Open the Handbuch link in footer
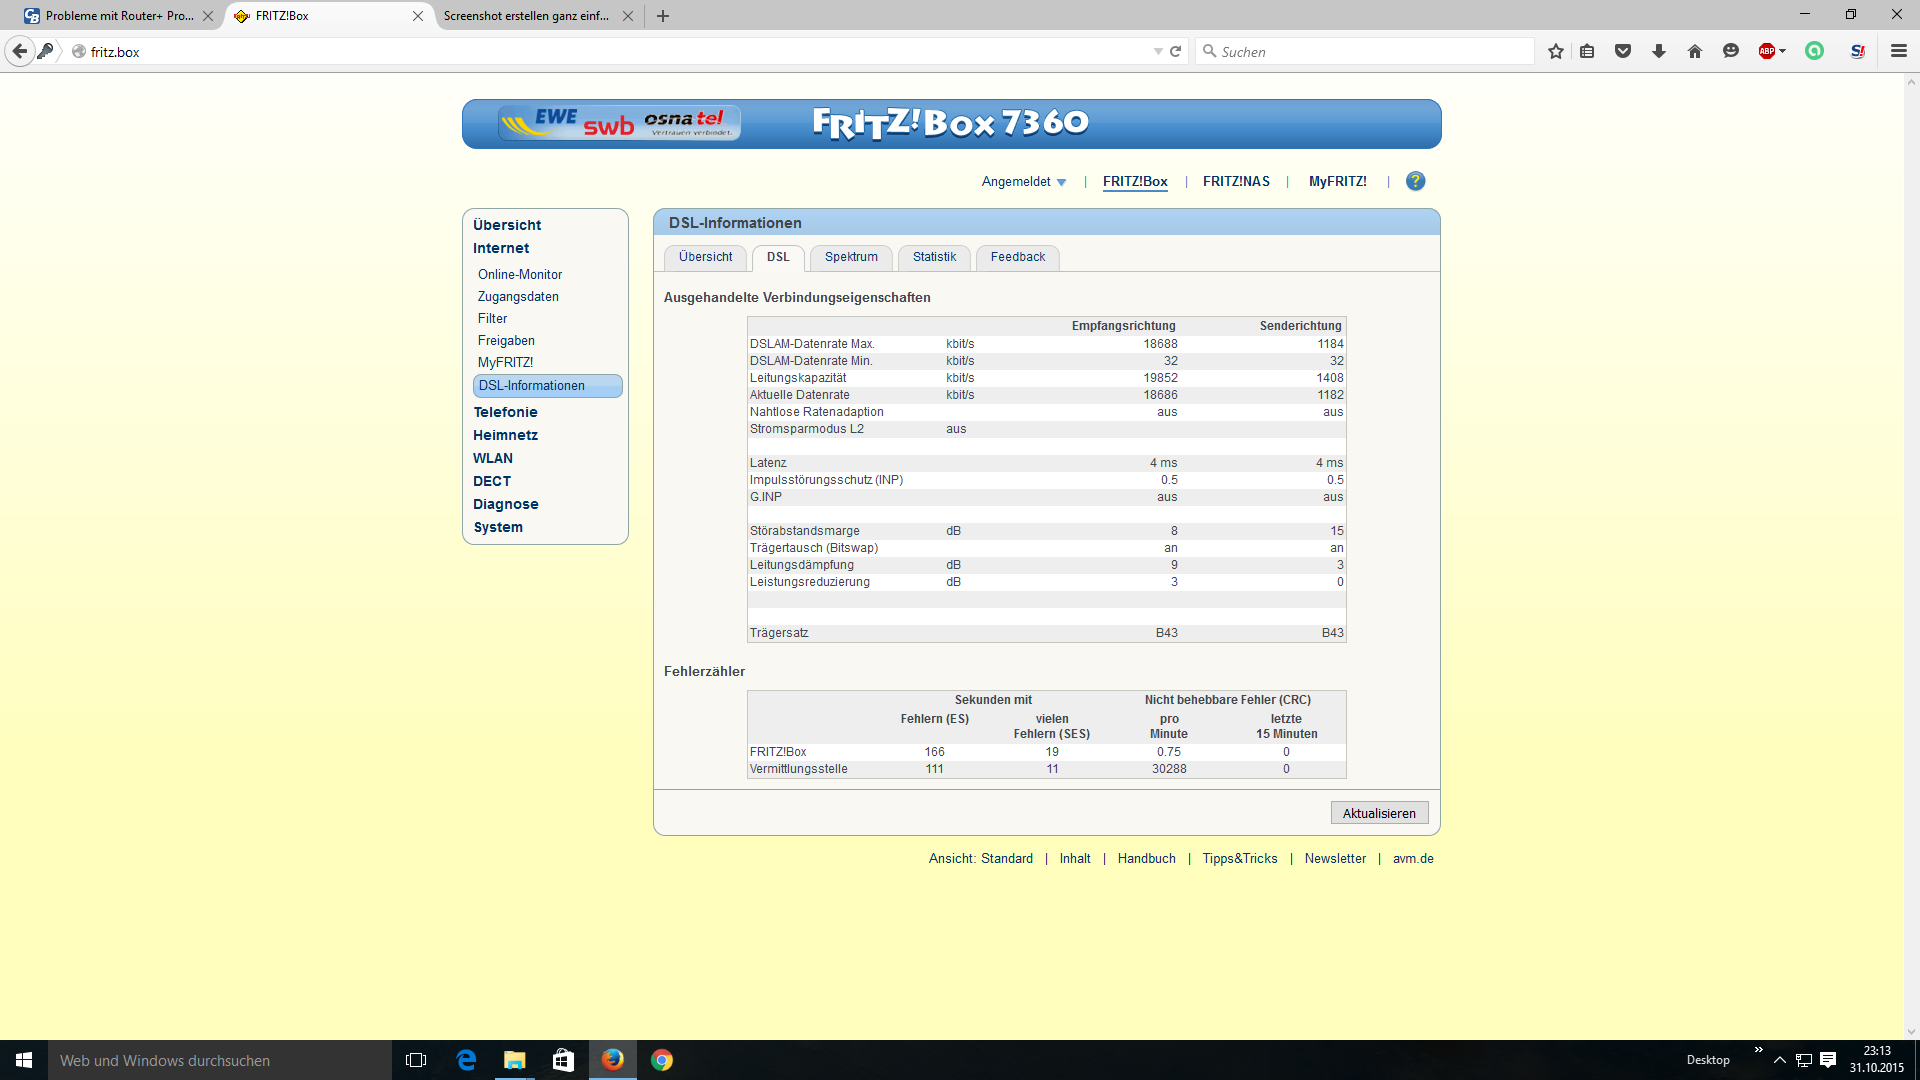This screenshot has height=1080, width=1920. pos(1146,858)
